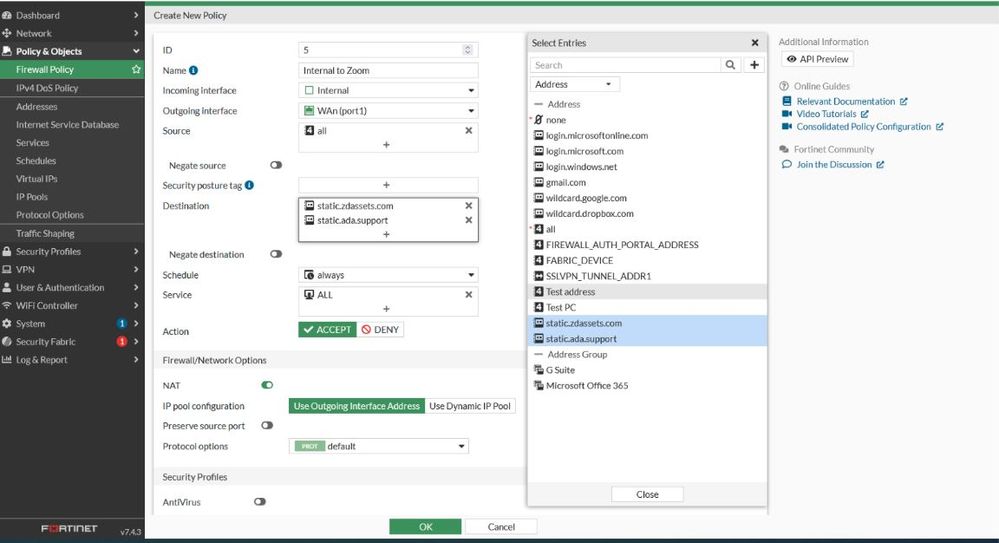Click OK to save the policy

[426, 526]
